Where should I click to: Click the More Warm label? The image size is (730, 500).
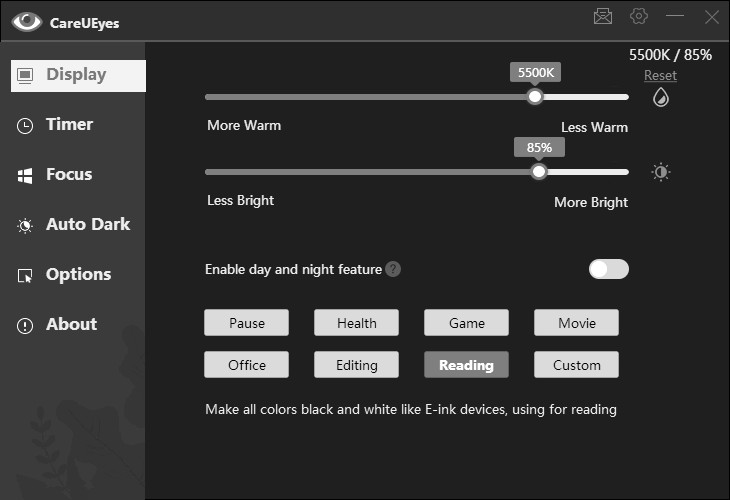click(244, 125)
